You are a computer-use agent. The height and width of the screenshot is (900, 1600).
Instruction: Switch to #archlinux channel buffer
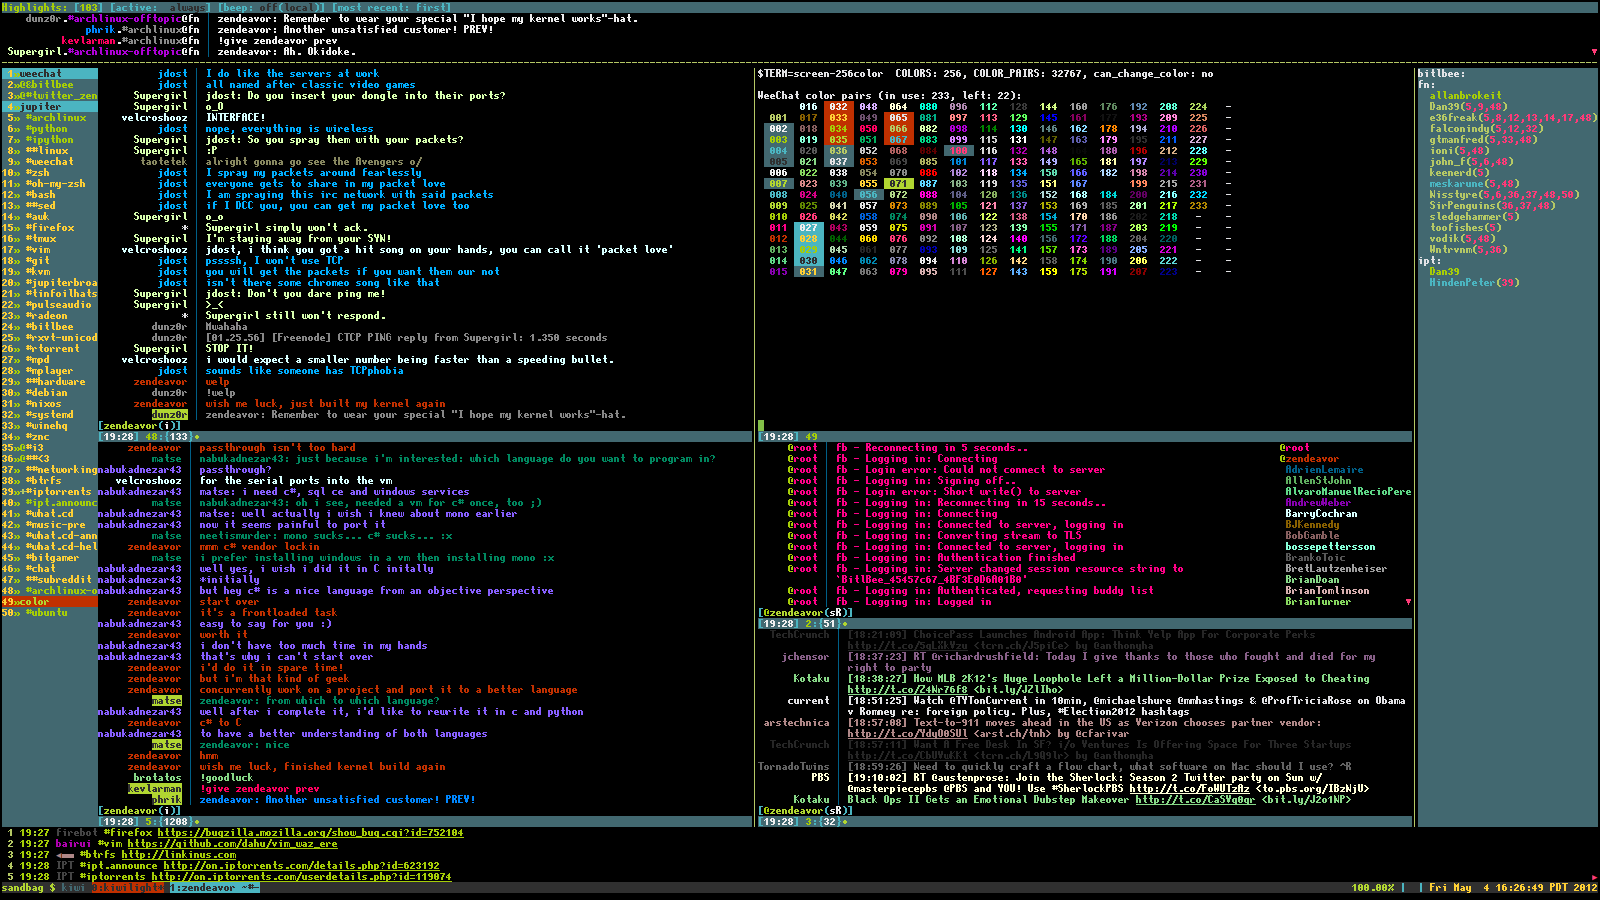click(x=49, y=118)
